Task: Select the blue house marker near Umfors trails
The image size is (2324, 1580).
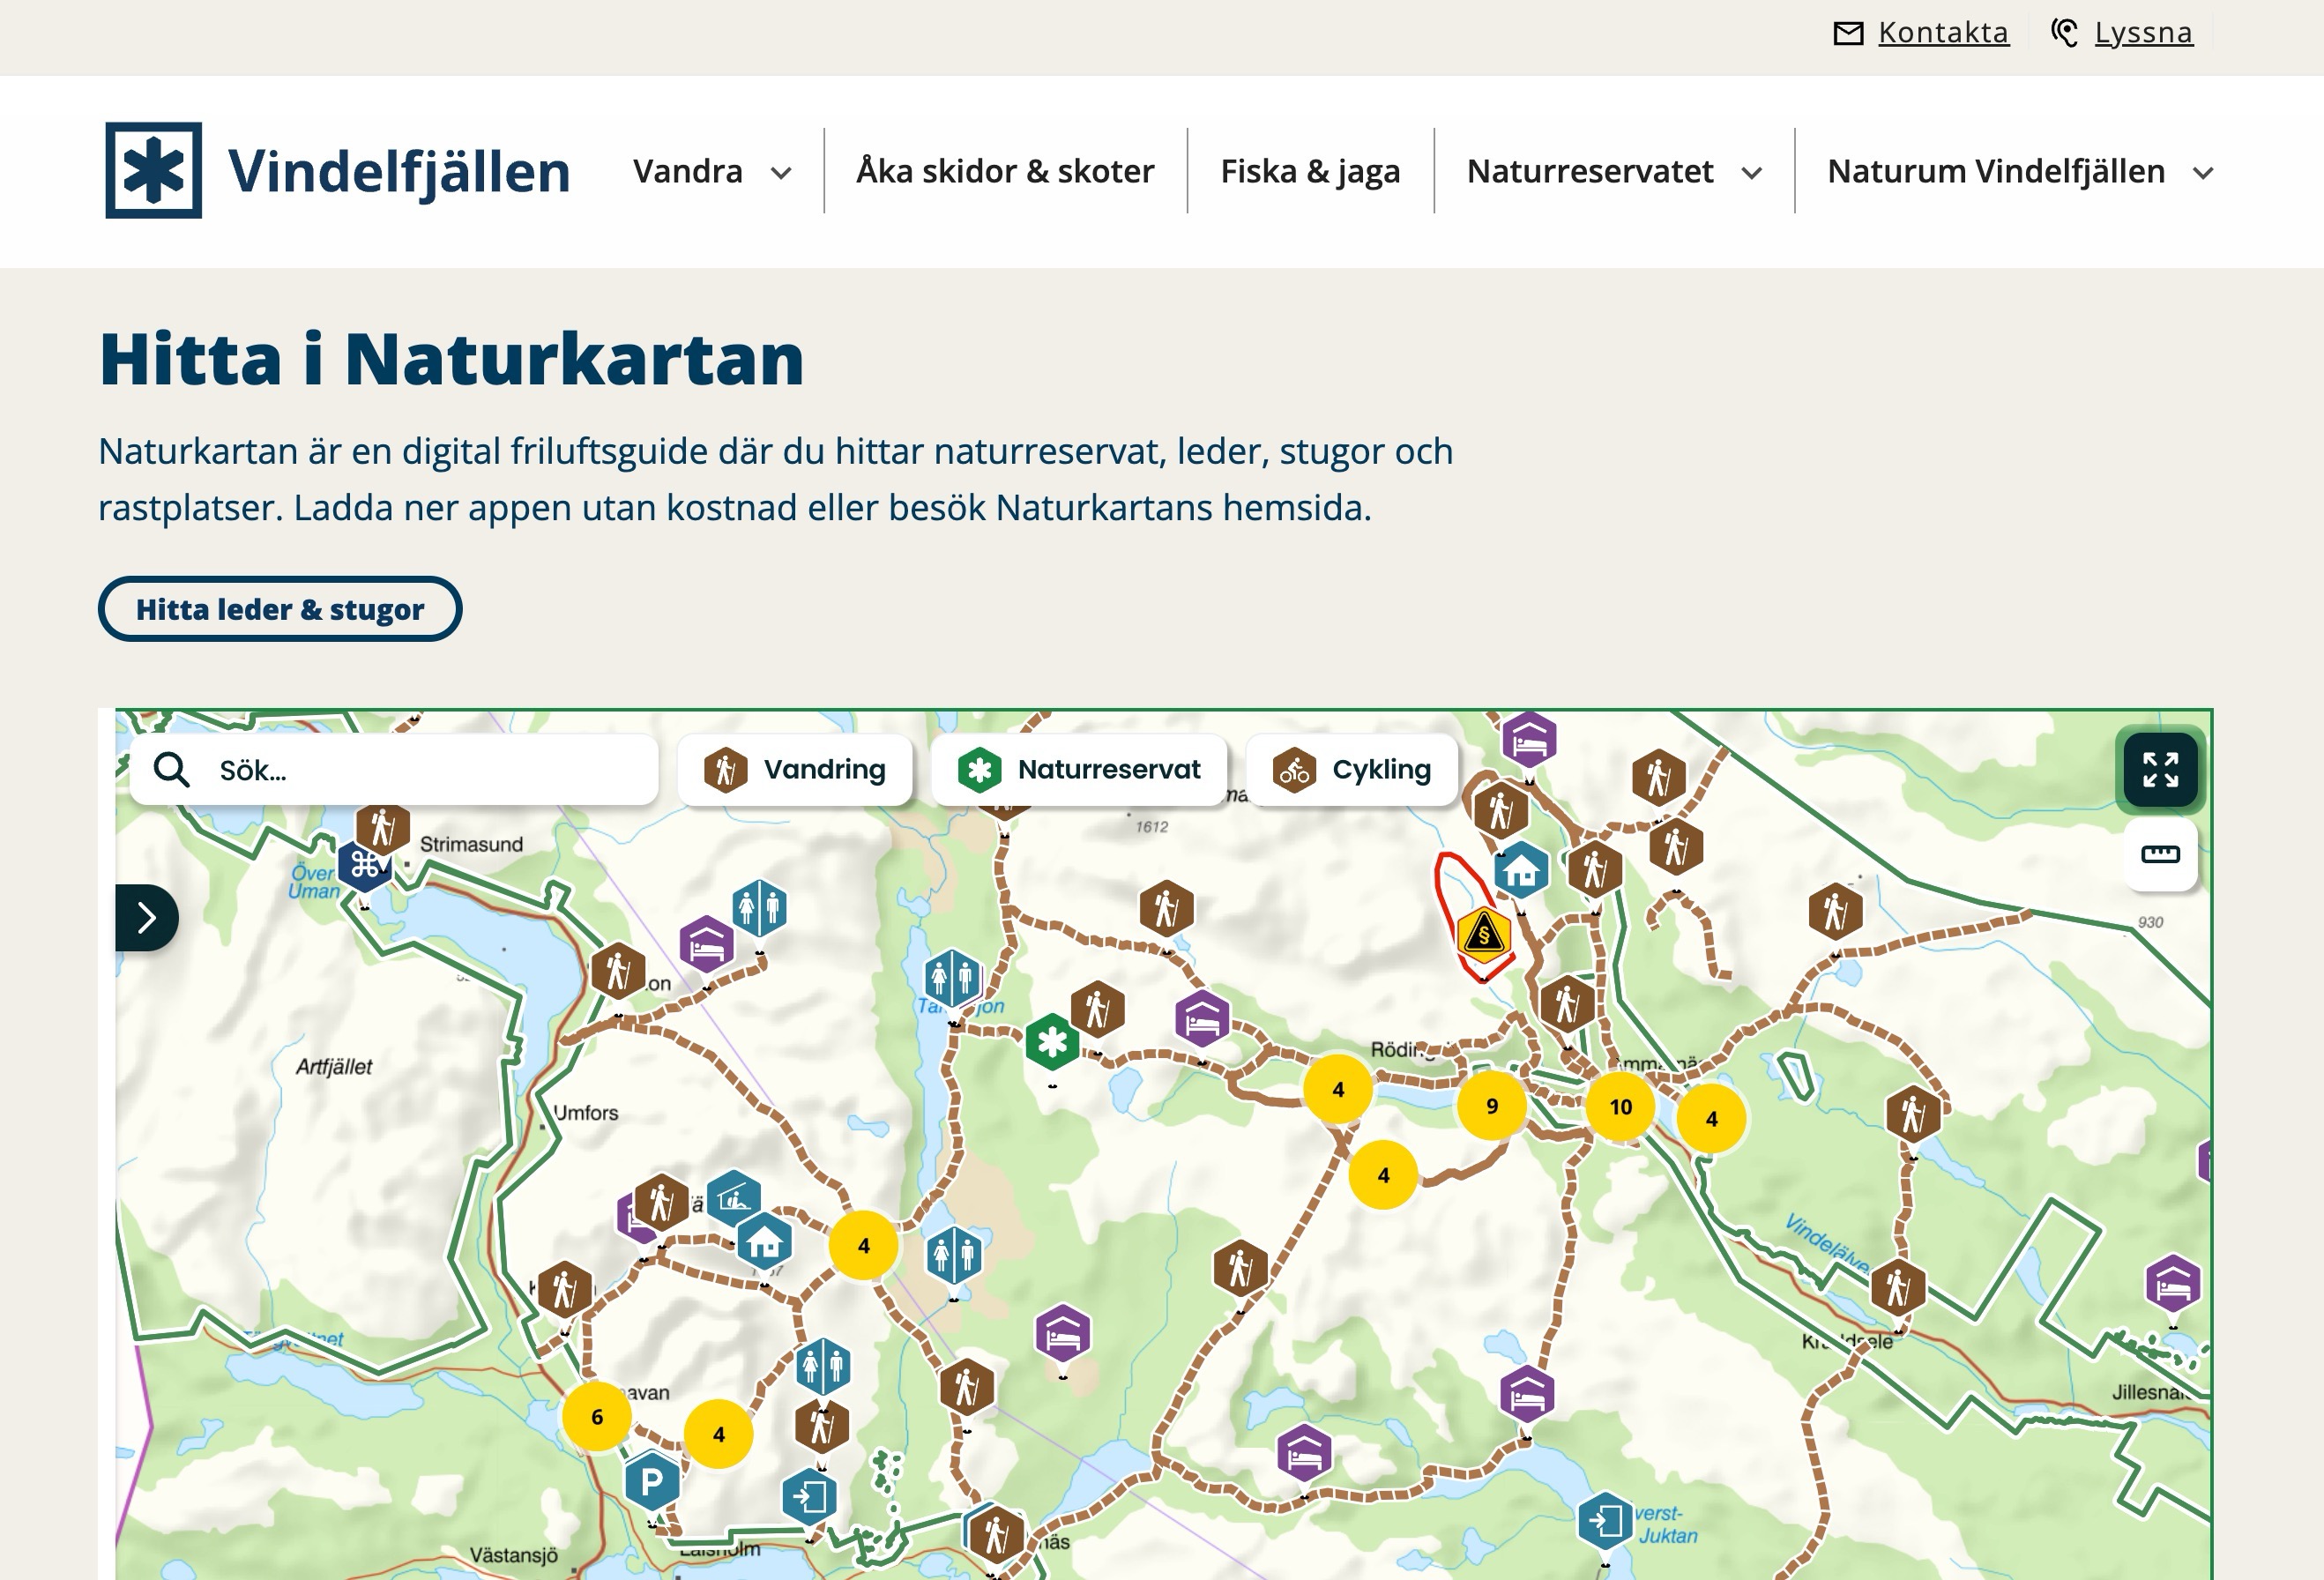Action: [765, 1241]
